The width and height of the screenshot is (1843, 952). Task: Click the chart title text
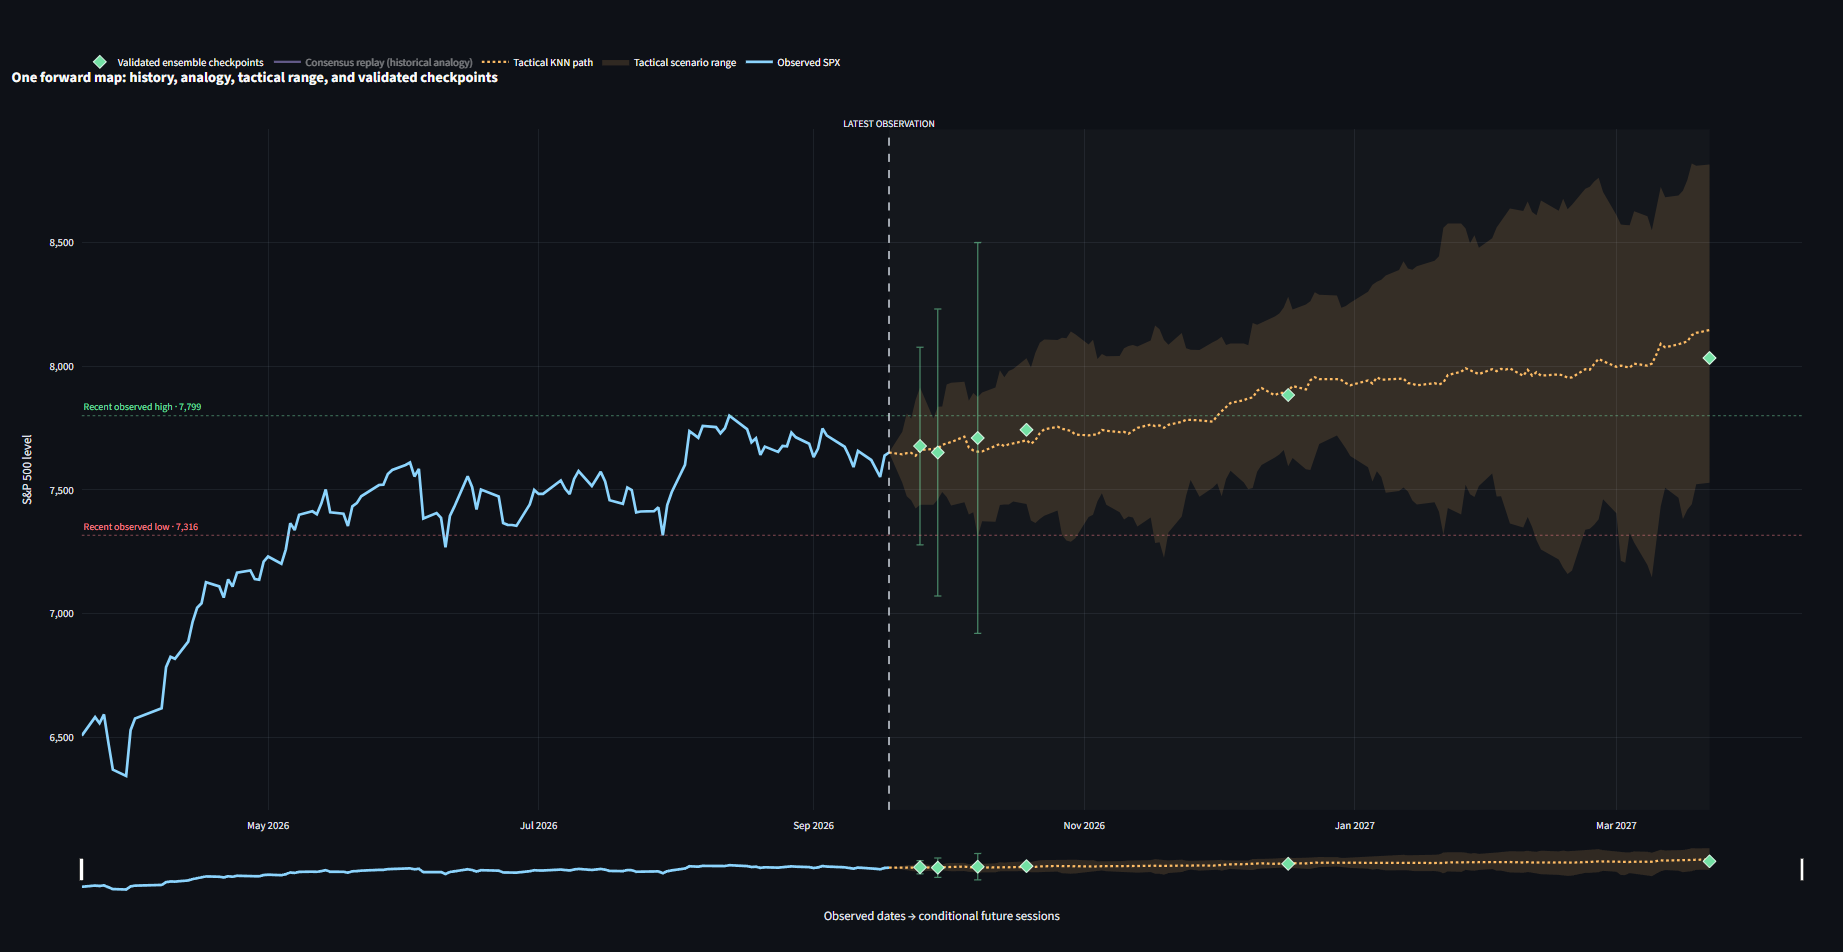point(255,78)
